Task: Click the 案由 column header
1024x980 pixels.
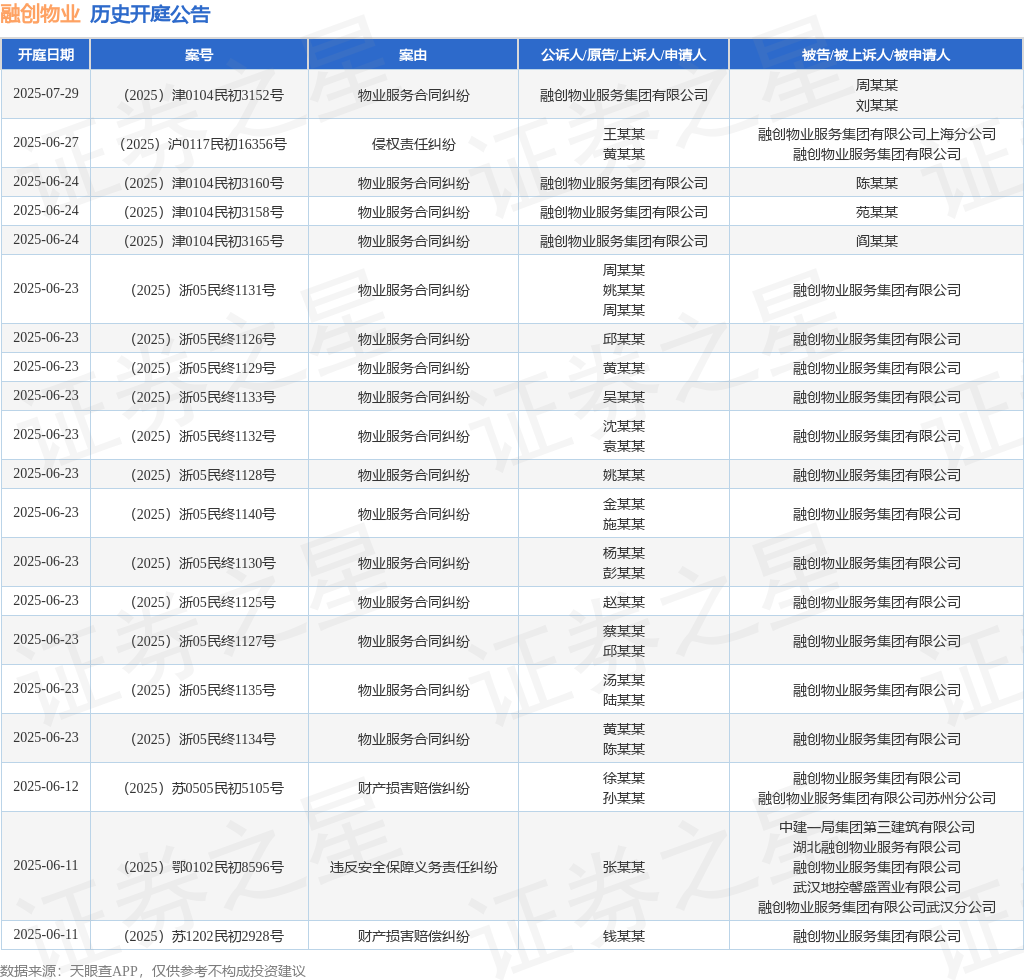Action: [413, 55]
